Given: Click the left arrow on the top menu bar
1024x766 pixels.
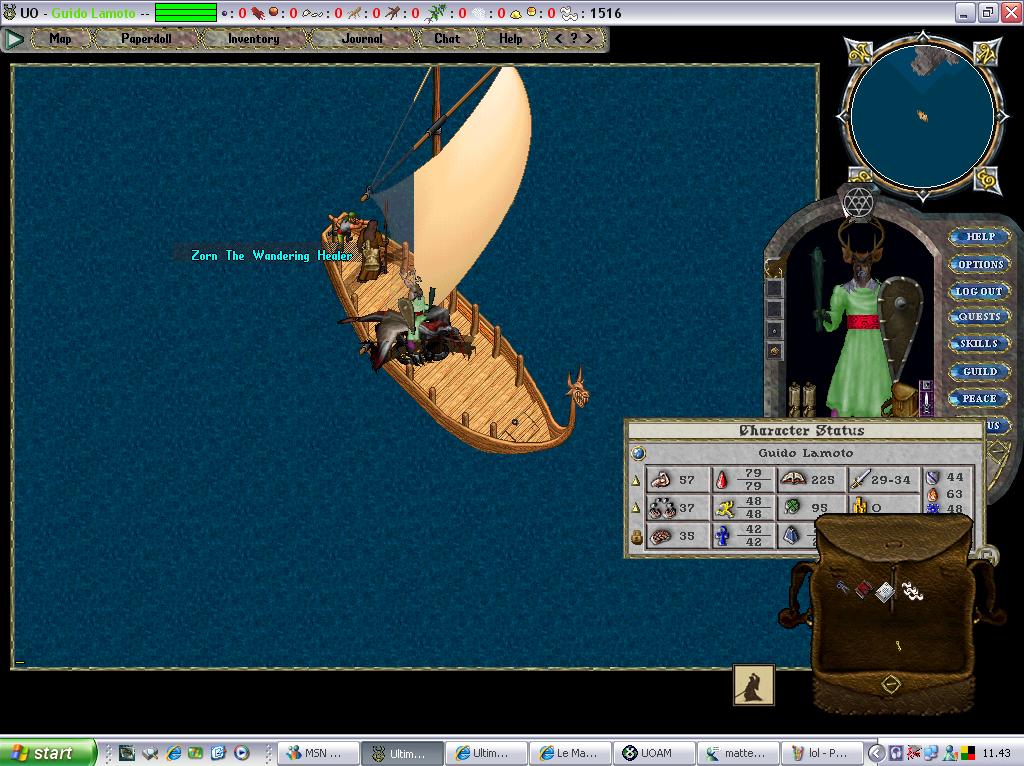Looking at the screenshot, I should coord(558,39).
